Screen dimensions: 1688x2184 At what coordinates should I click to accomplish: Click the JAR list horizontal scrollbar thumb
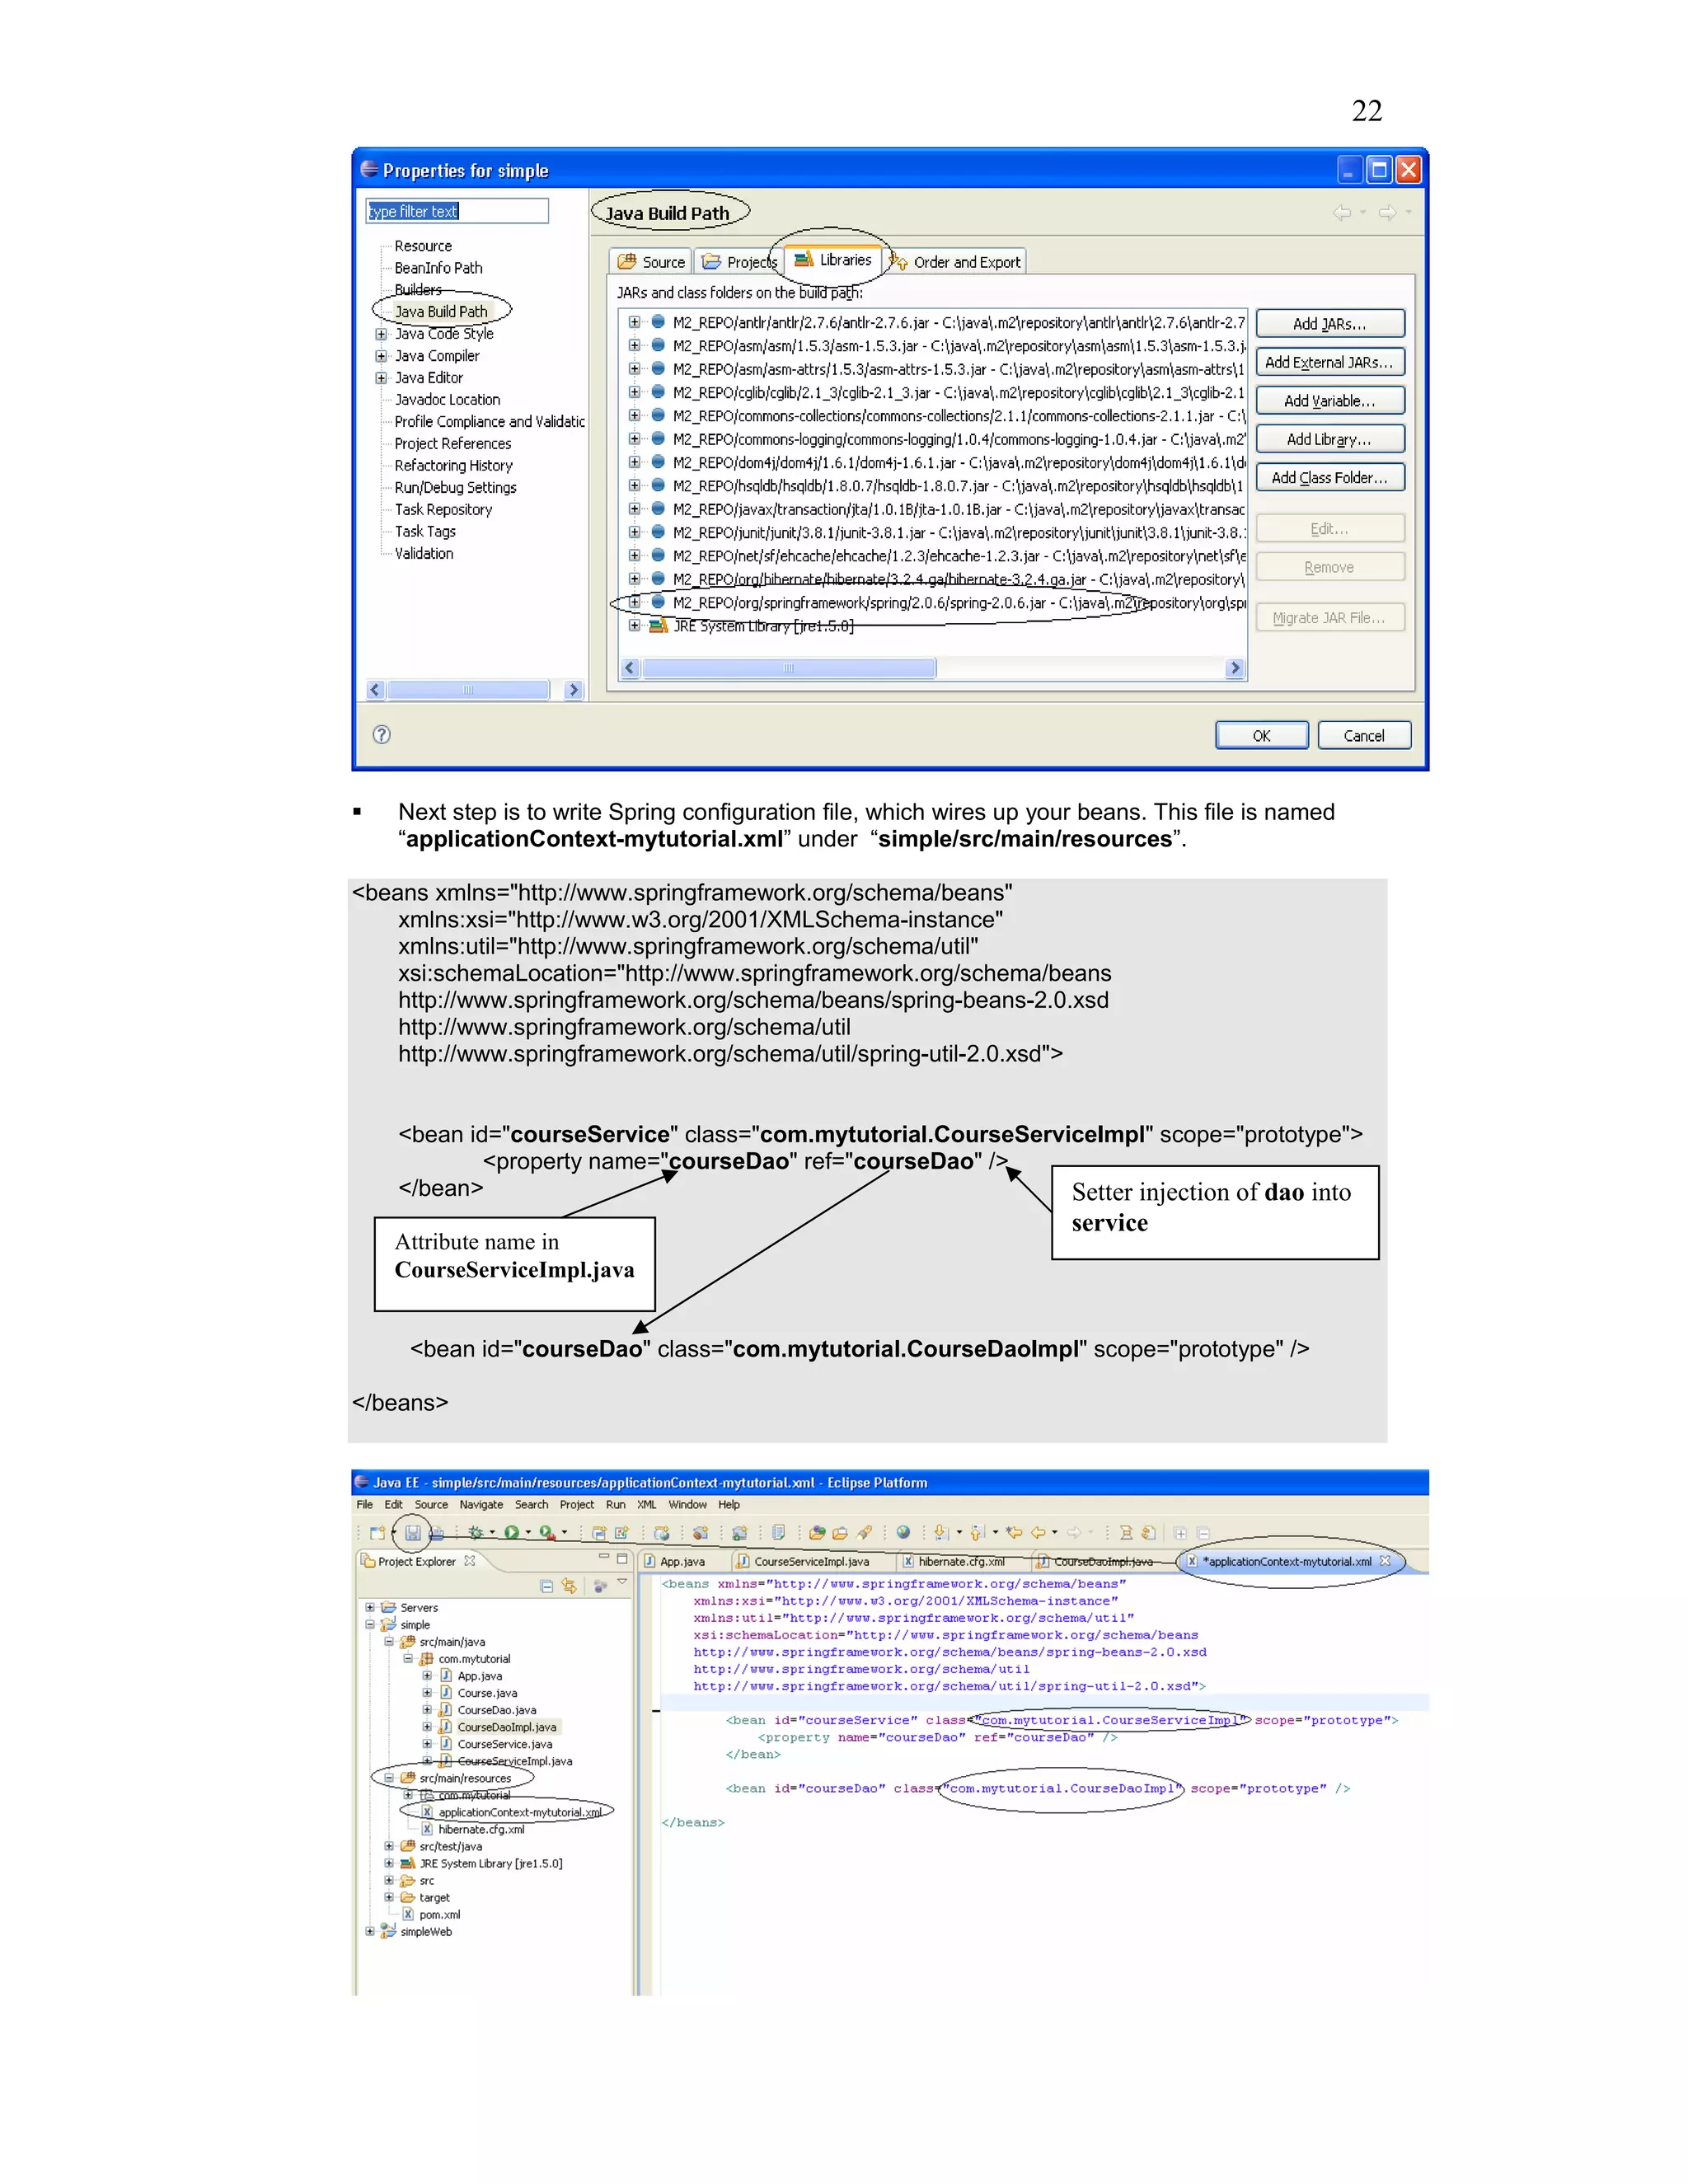tap(788, 668)
